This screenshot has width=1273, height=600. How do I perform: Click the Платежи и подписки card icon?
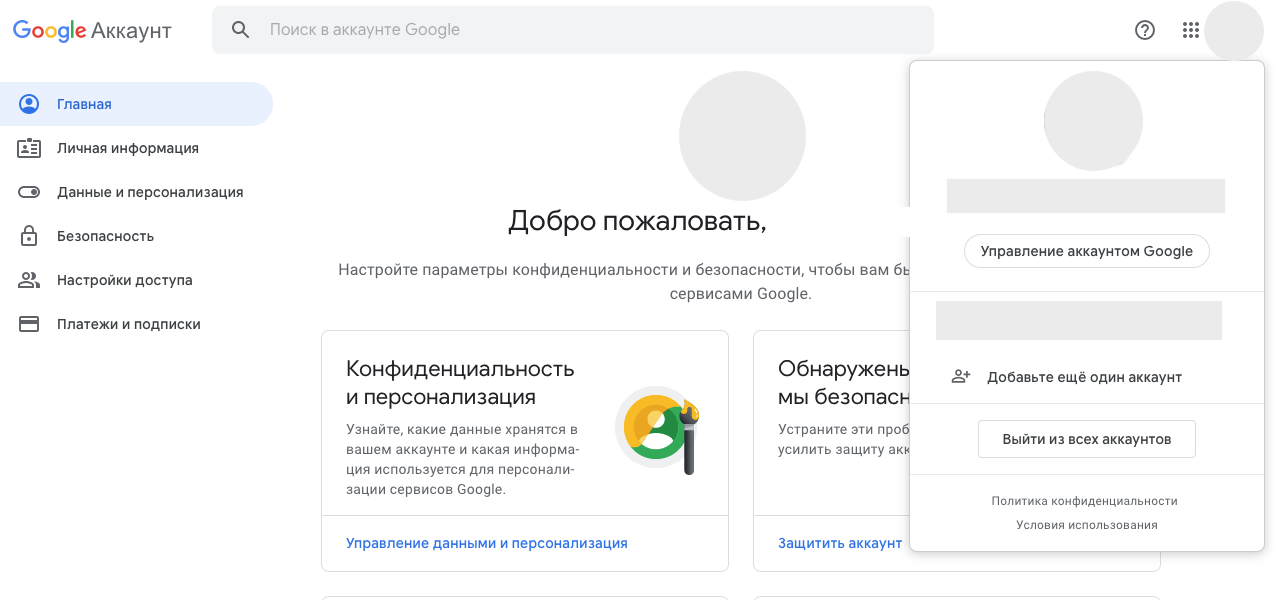tap(29, 324)
